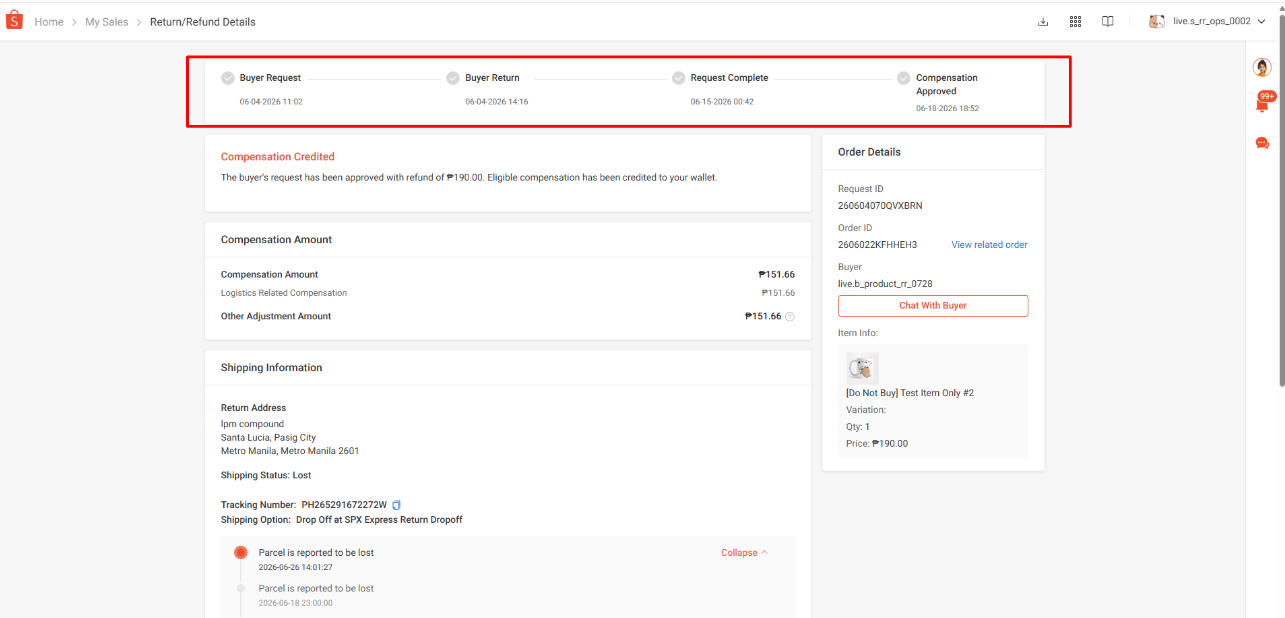Open the download icon in top bar
Viewport: 1285px width, 618px height.
[1044, 21]
